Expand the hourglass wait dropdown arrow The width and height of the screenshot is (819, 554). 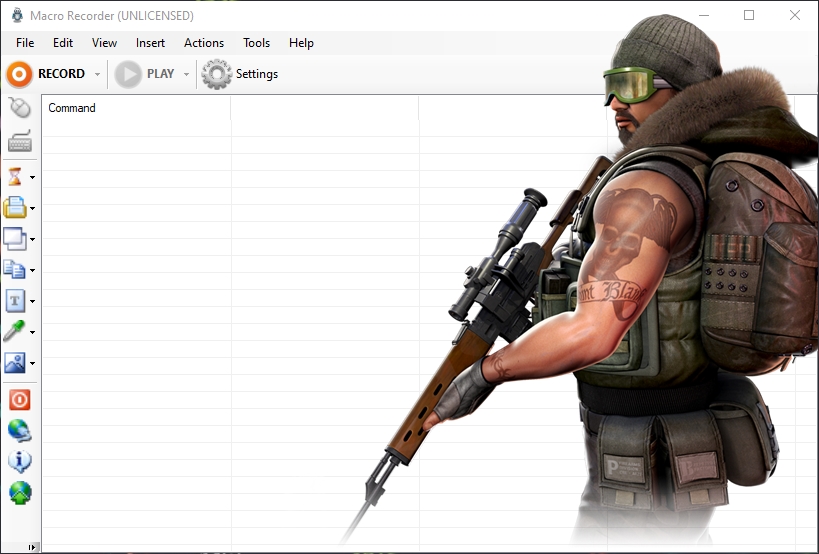(x=32, y=178)
